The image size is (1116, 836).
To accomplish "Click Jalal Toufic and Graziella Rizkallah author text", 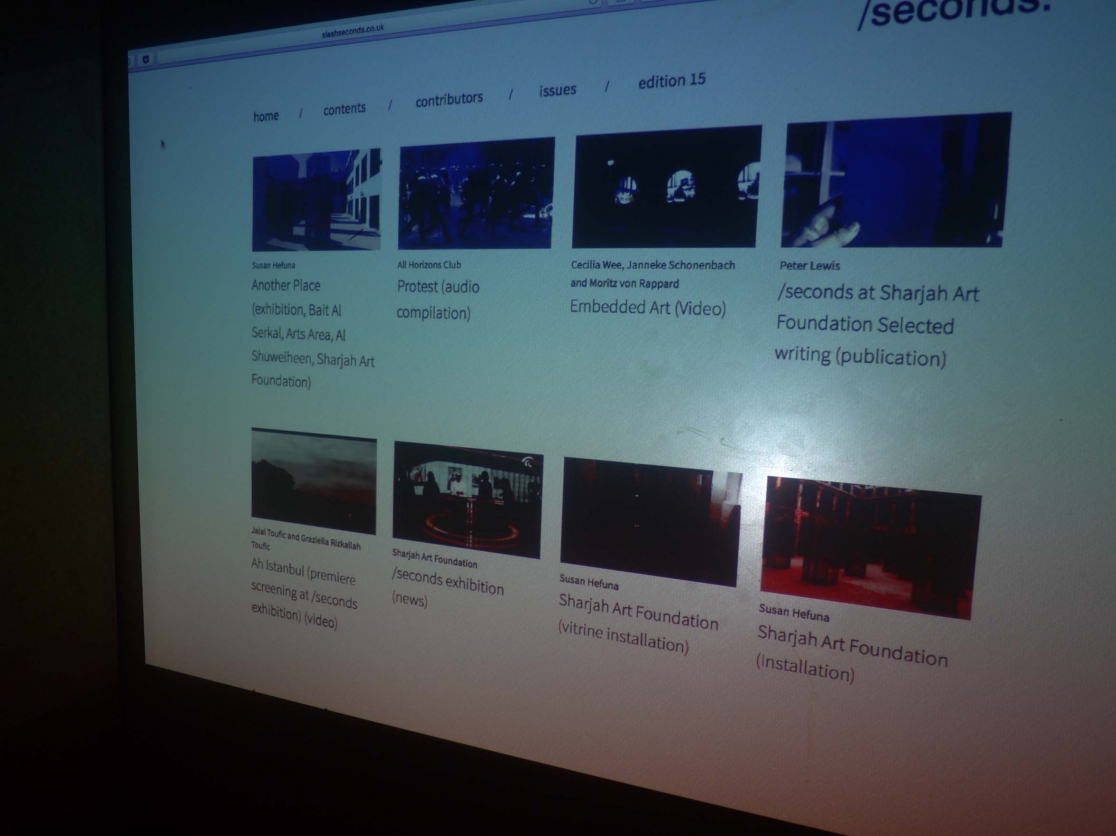I will coord(306,538).
